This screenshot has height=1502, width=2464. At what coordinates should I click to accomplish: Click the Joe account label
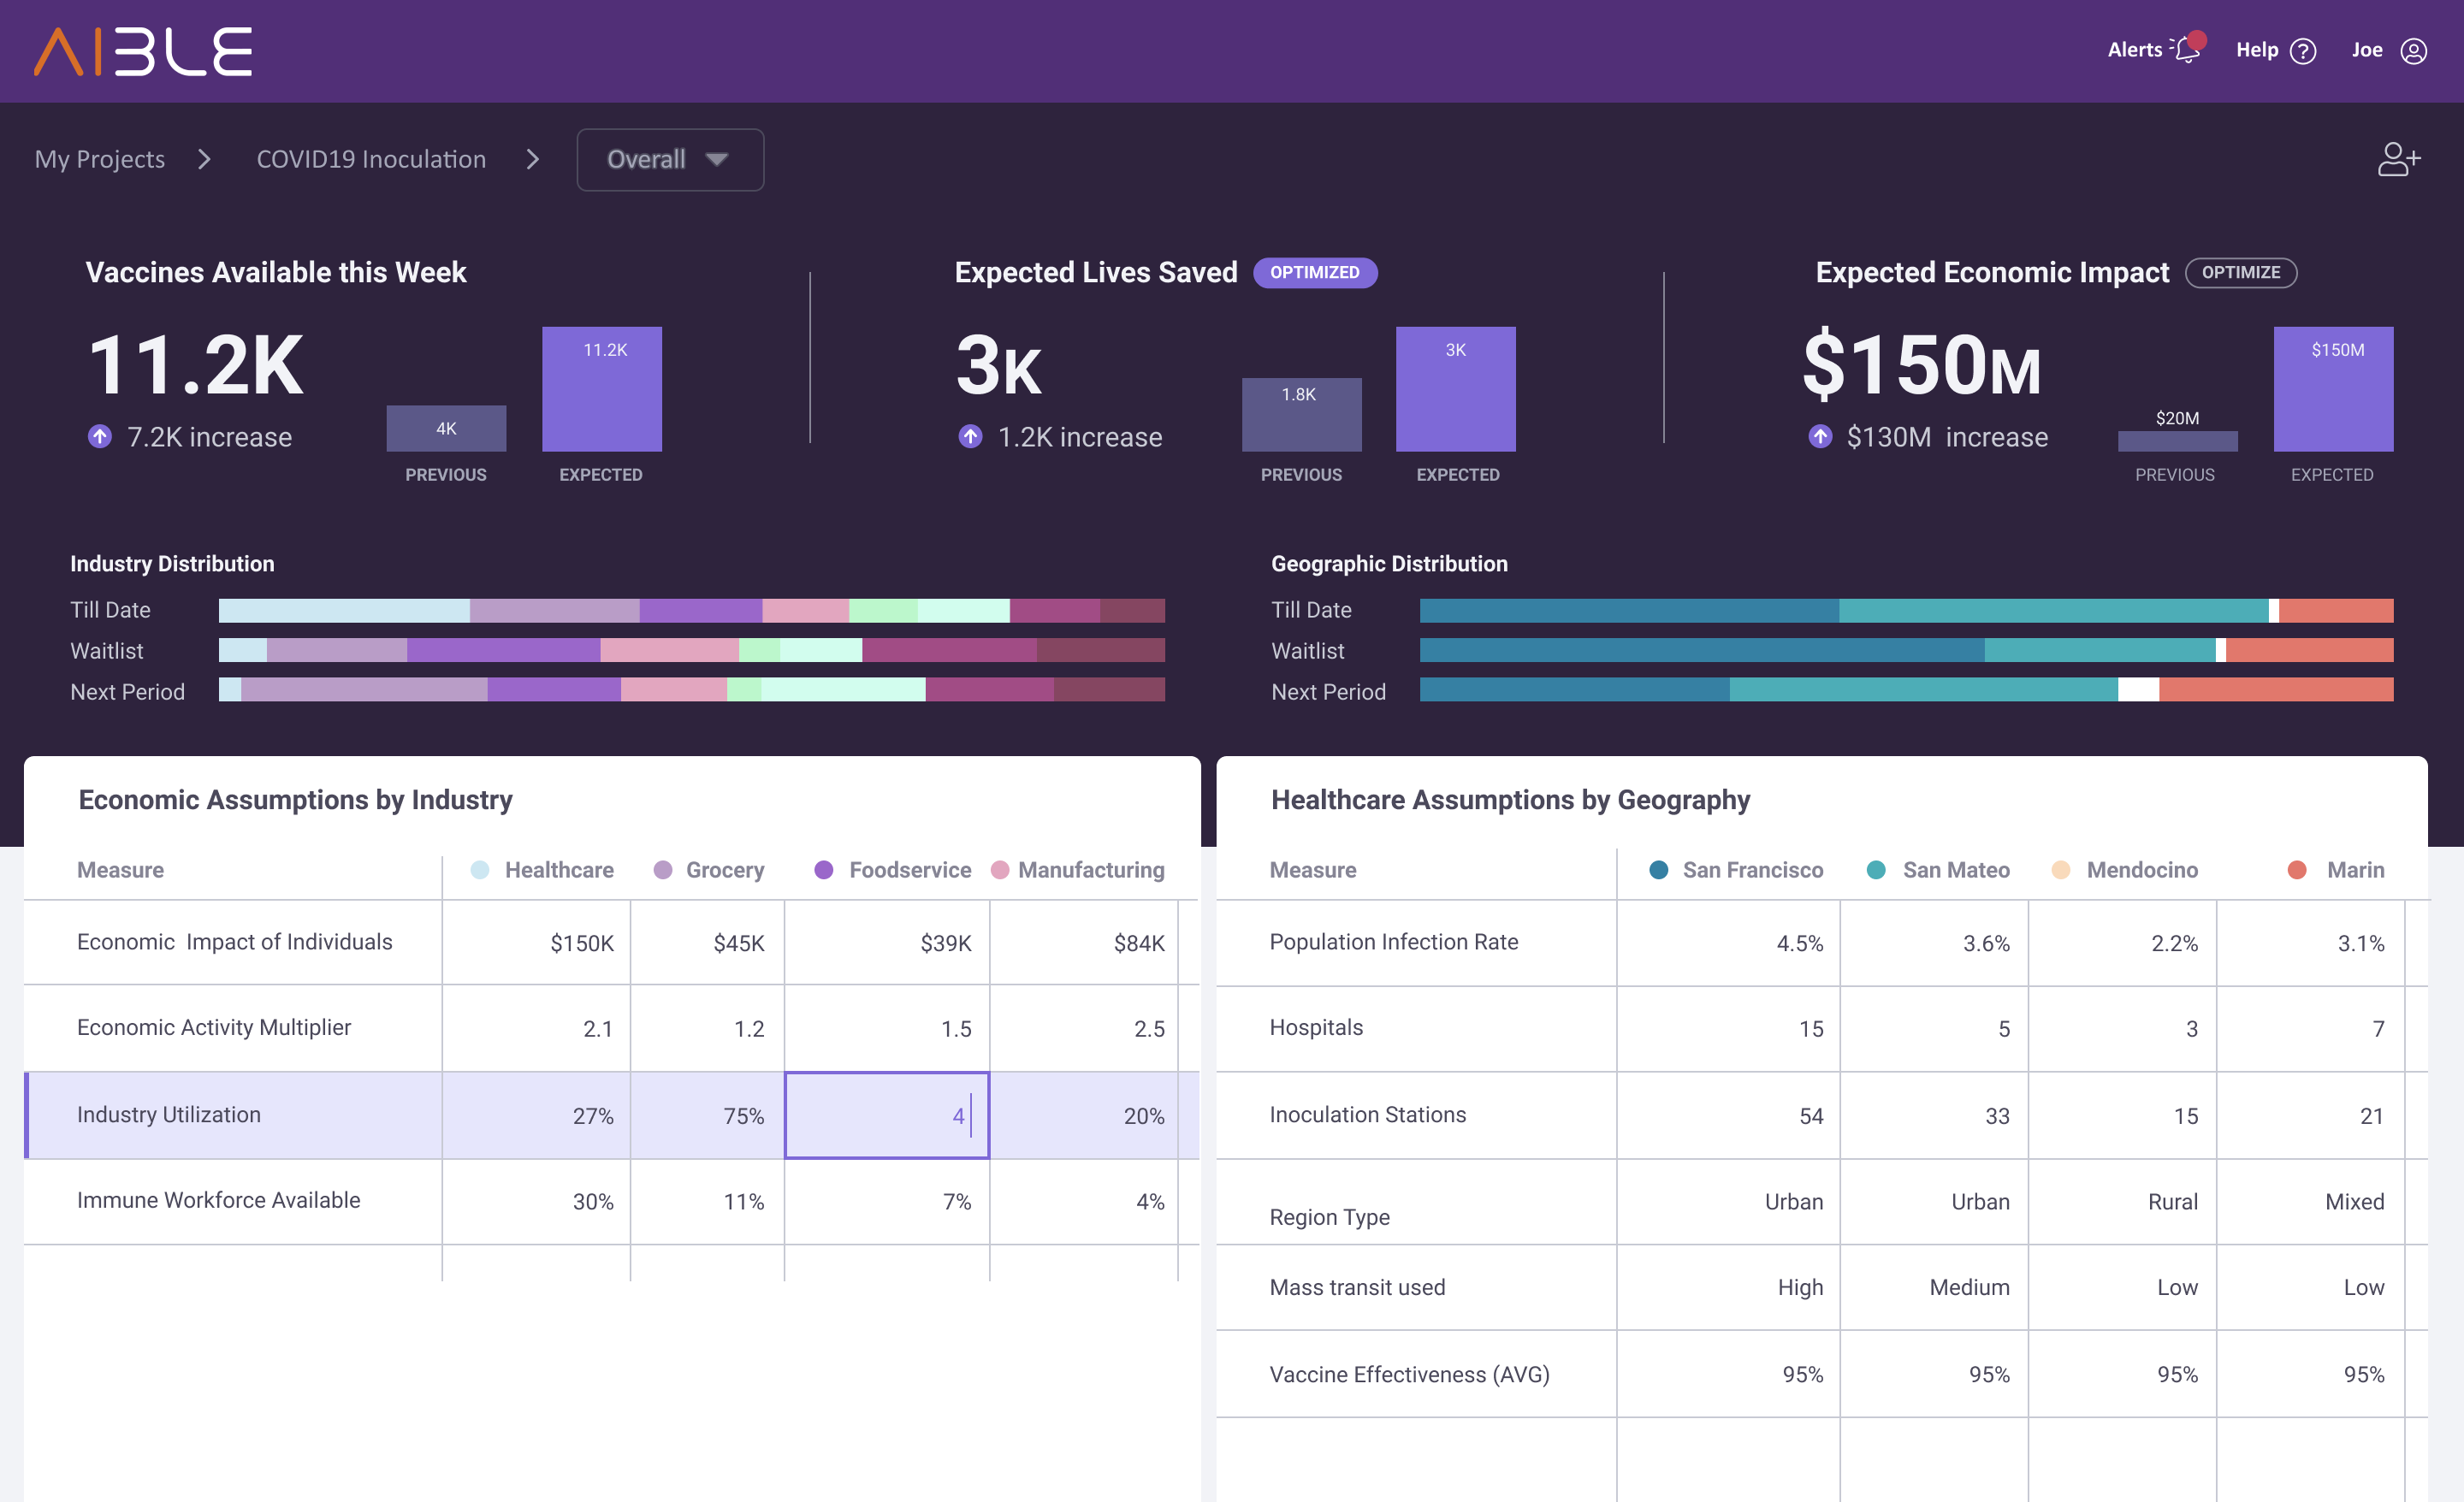point(2367,50)
